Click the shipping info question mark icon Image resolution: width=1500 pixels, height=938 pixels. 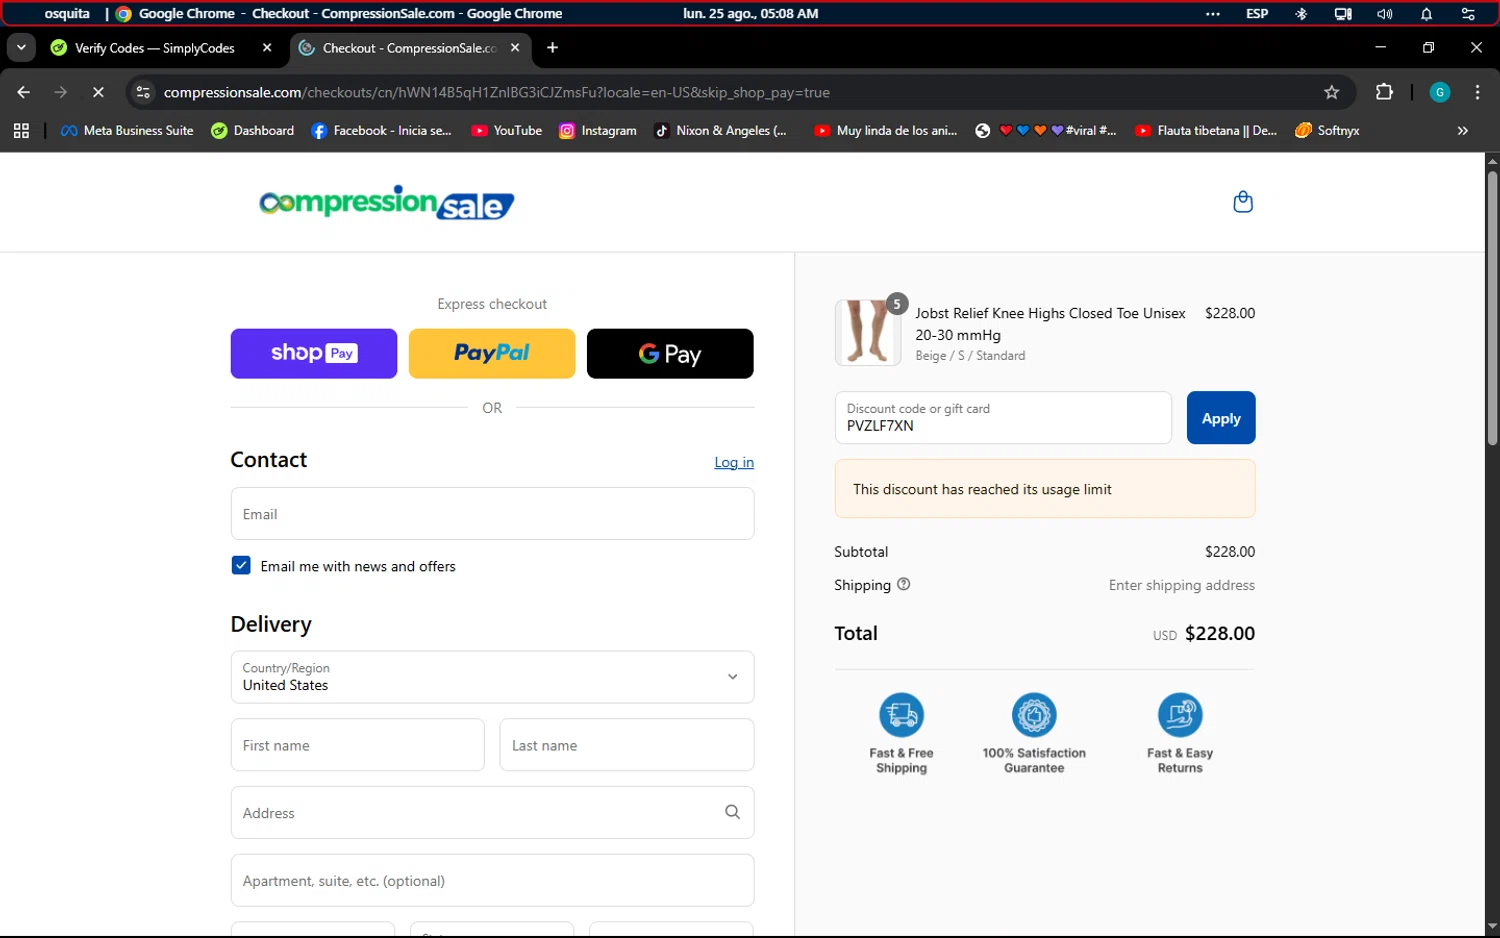click(x=904, y=584)
